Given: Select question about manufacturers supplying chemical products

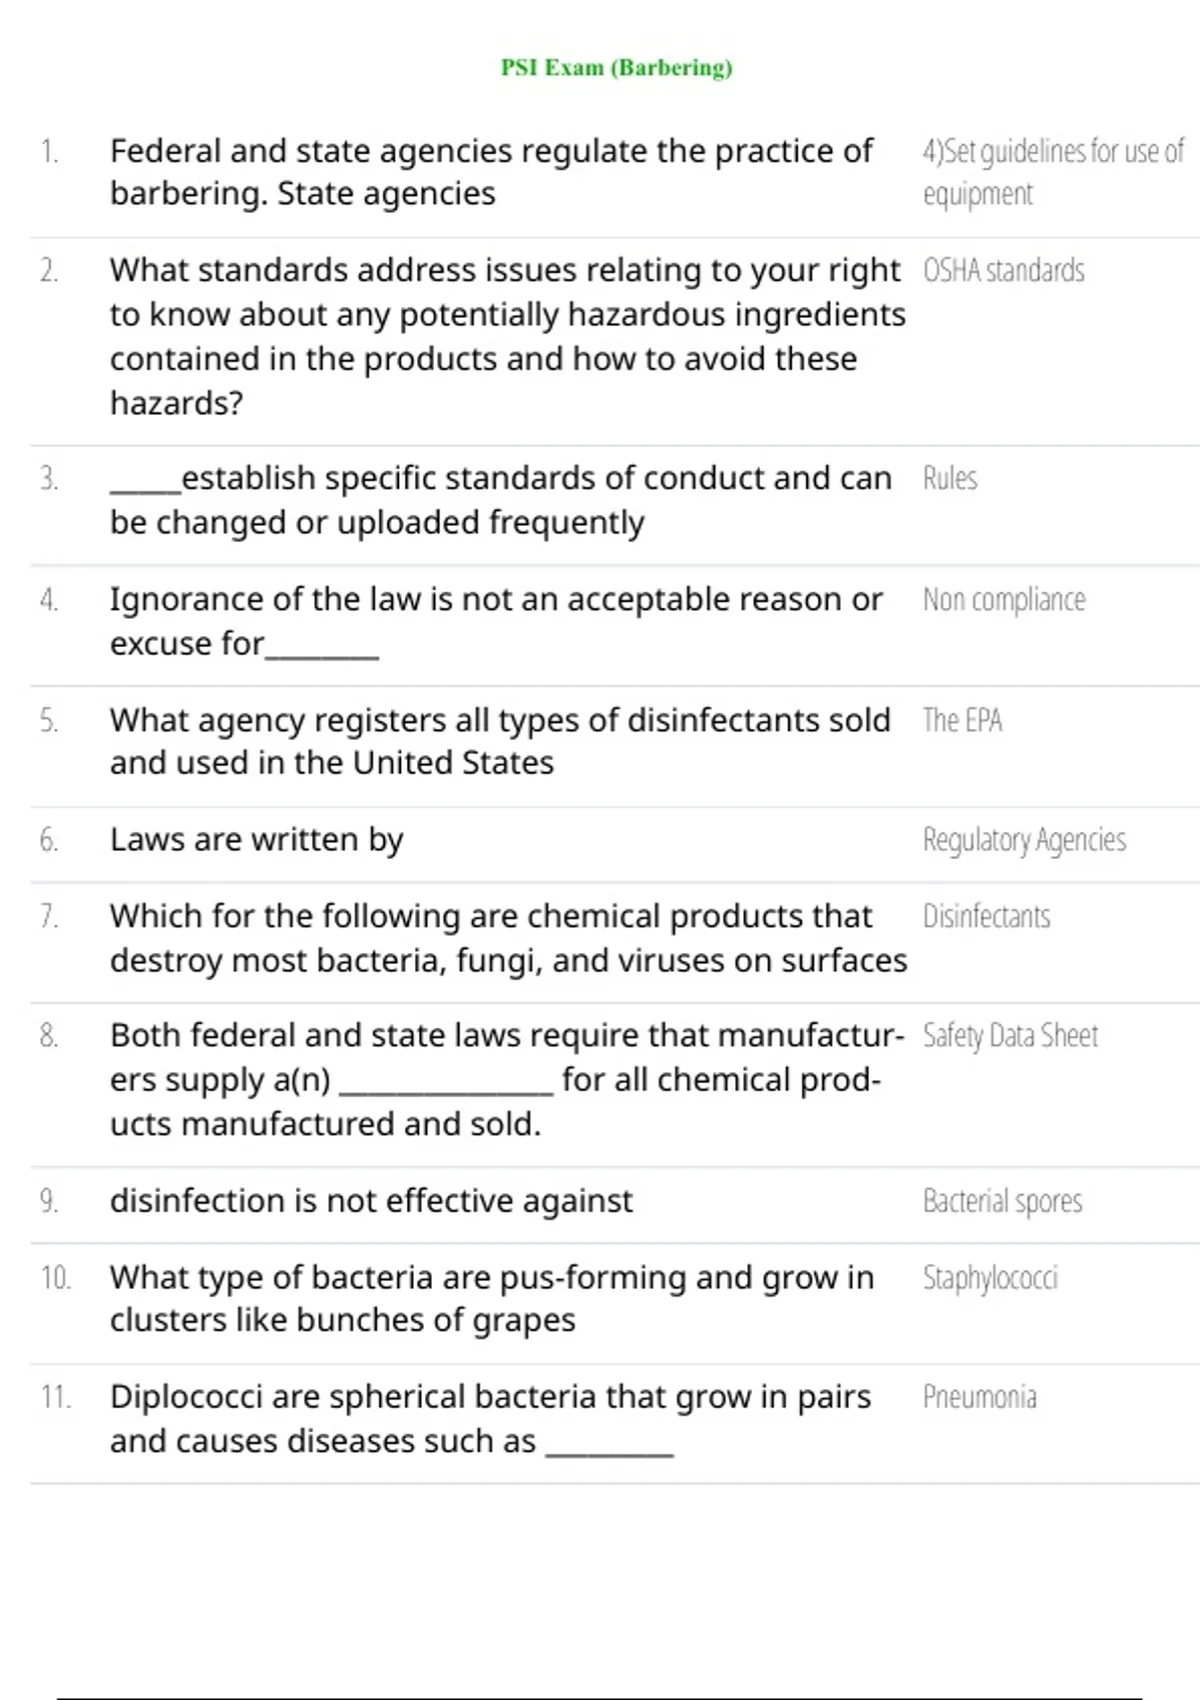Looking at the screenshot, I should [x=507, y=1080].
